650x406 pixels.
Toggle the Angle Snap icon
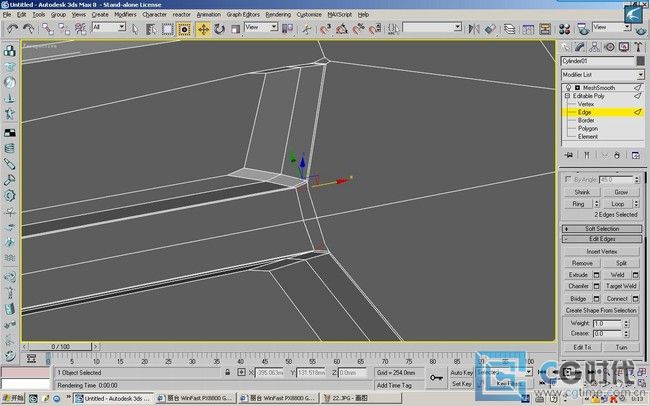[x=342, y=29]
